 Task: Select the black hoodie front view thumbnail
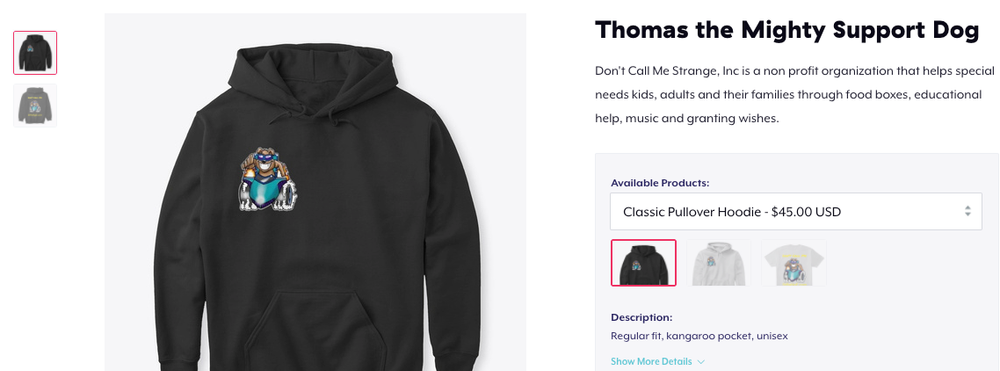pos(35,53)
